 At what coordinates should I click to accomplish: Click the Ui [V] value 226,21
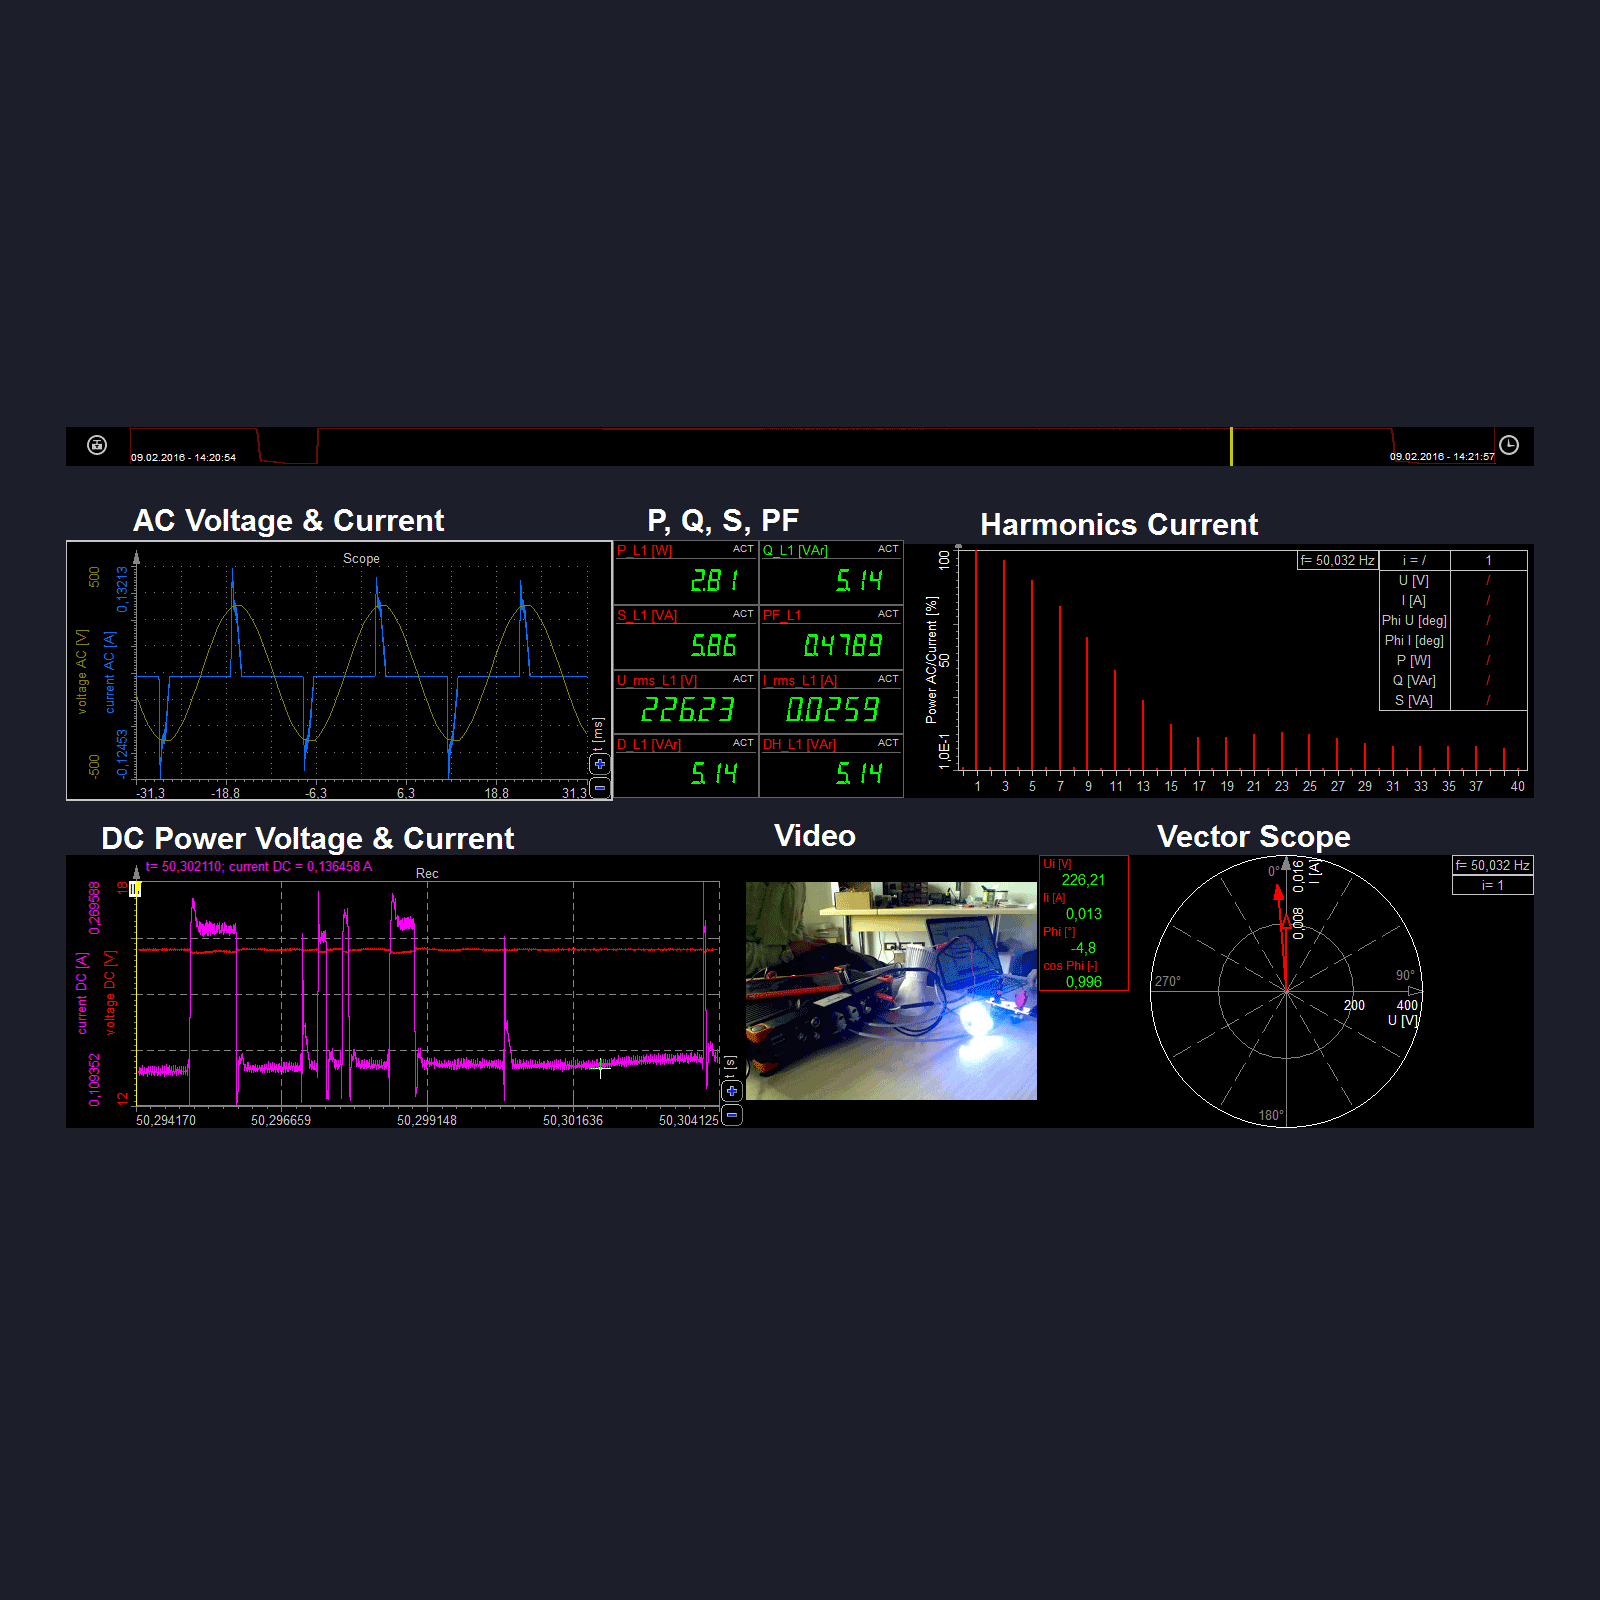1083,880
